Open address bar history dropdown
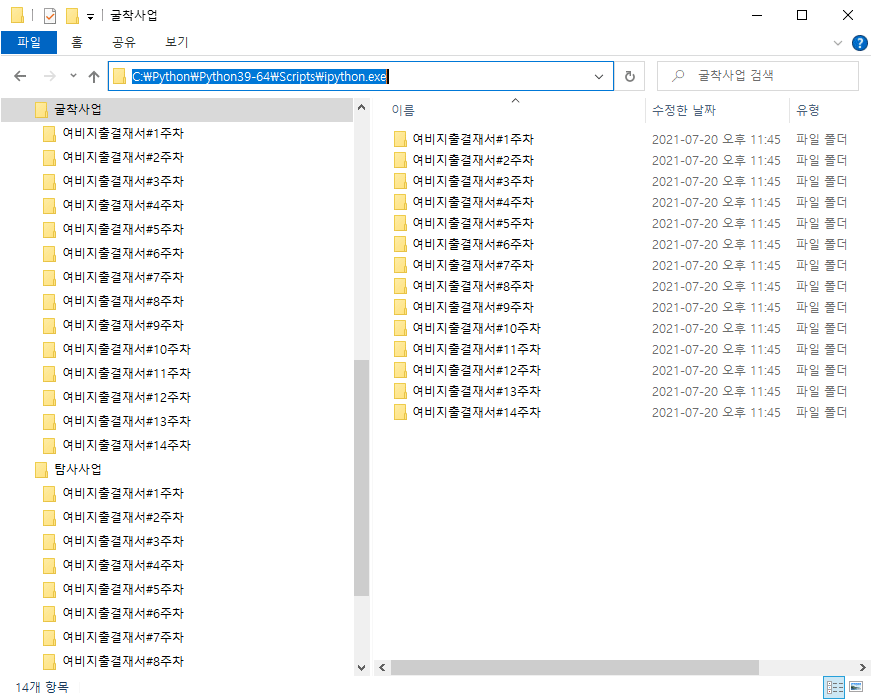 coord(599,76)
